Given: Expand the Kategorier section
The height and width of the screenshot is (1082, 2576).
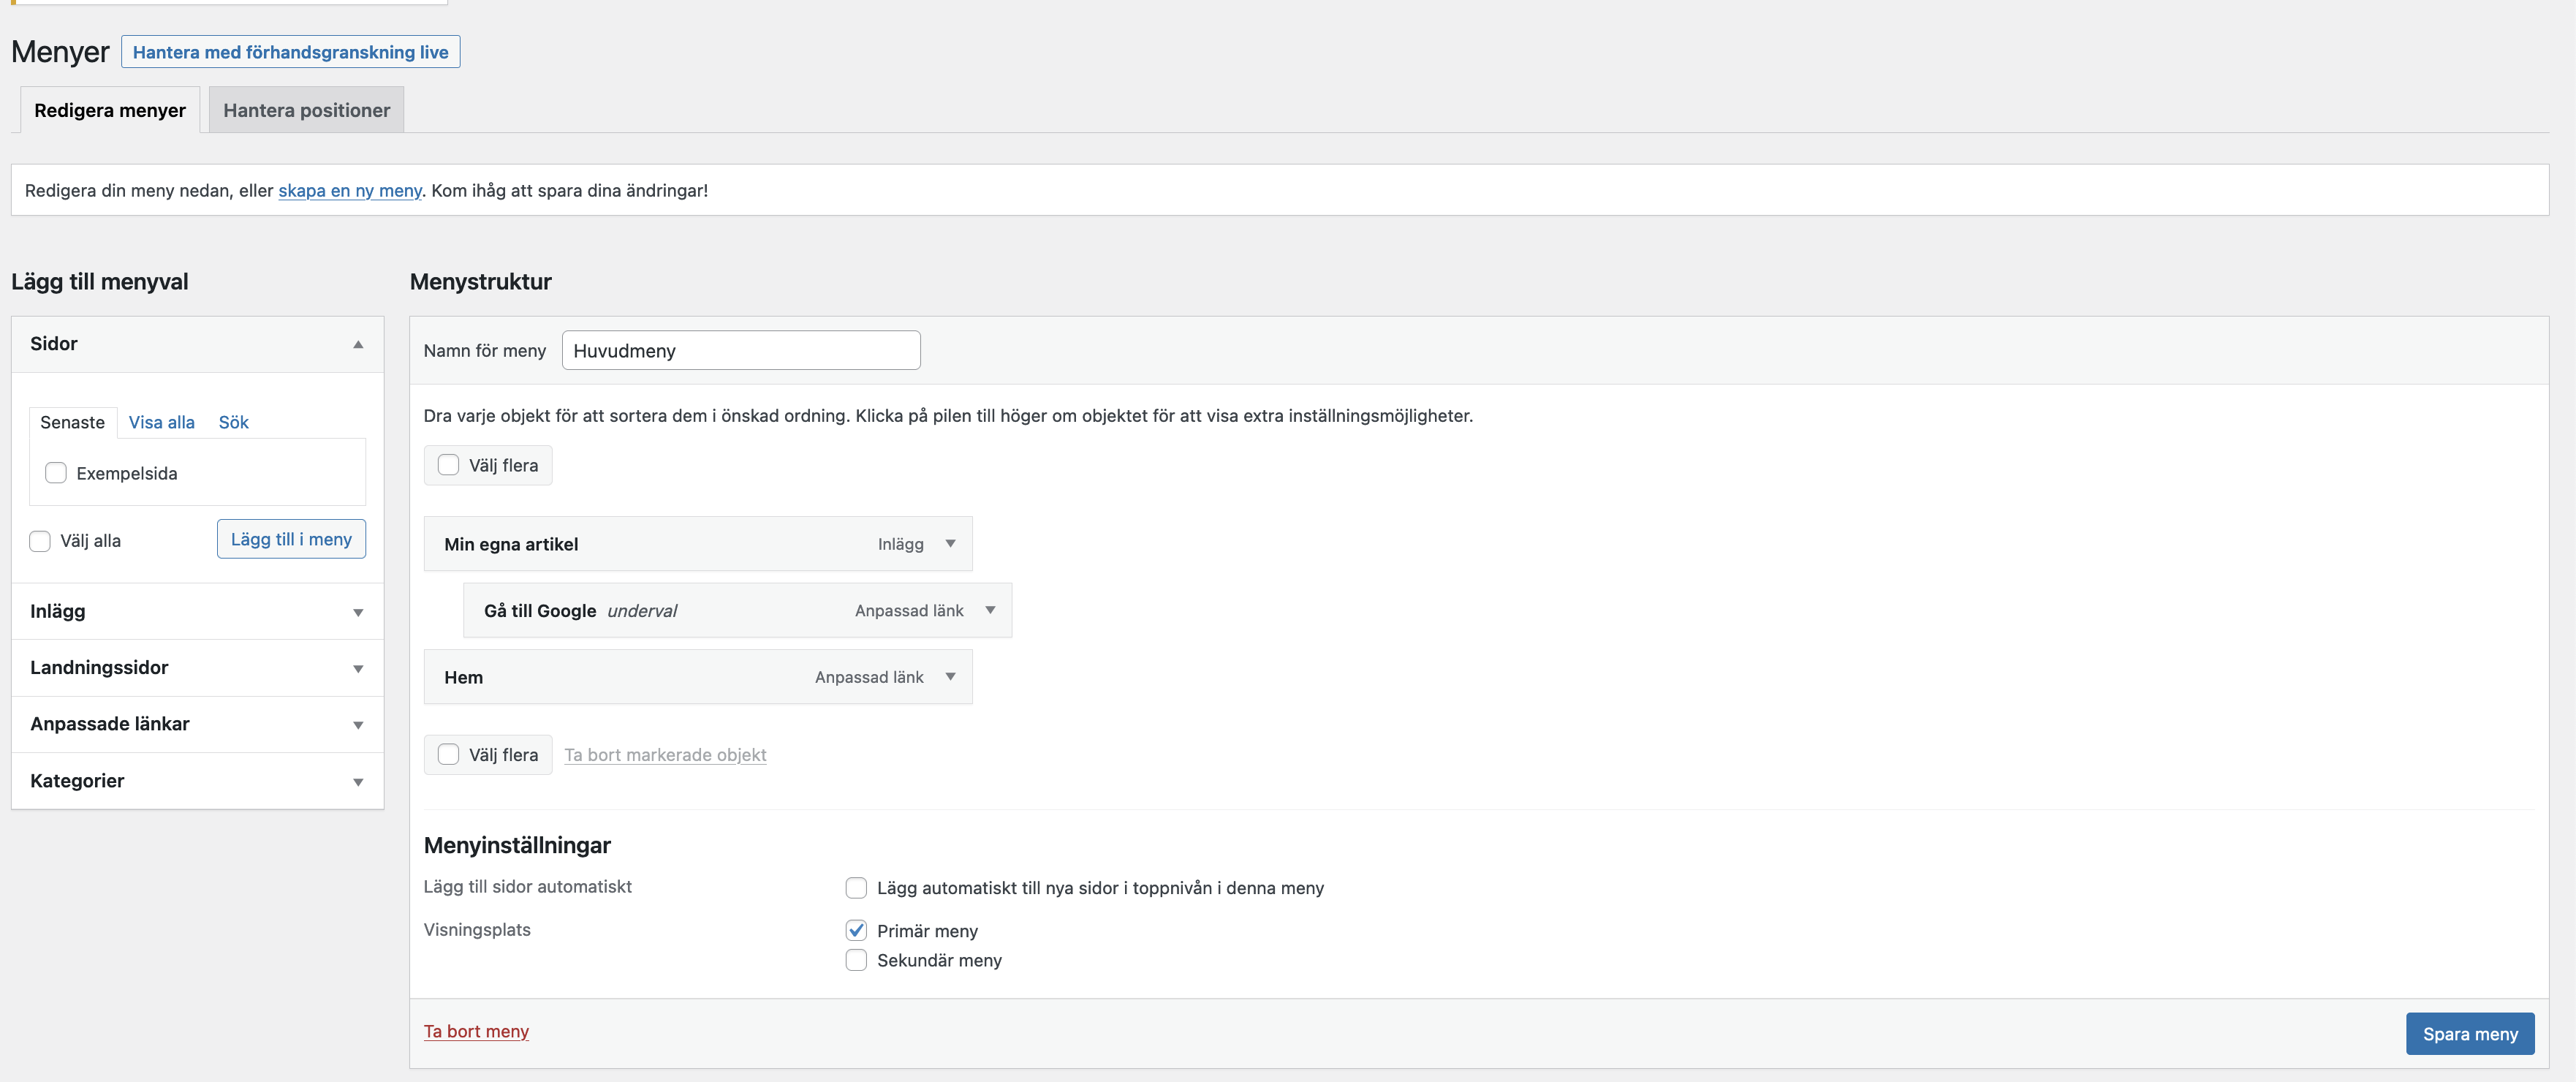Looking at the screenshot, I should click(x=358, y=781).
